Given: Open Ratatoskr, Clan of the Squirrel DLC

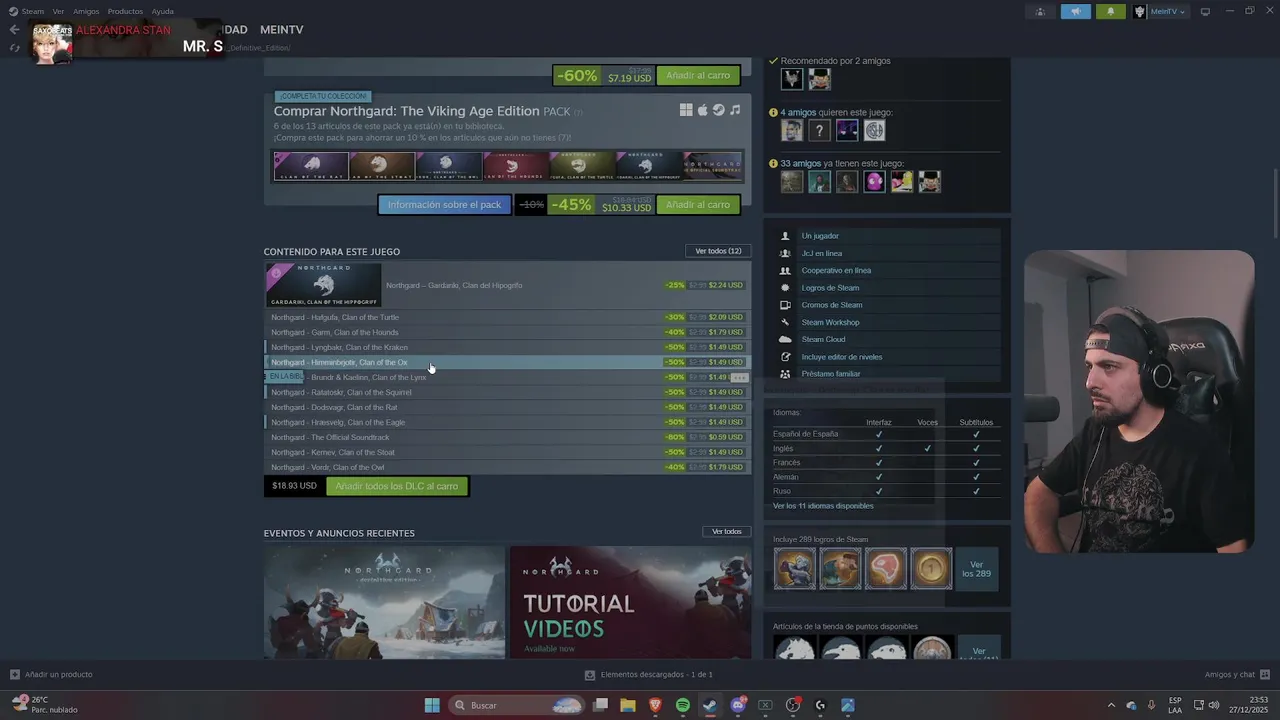Looking at the screenshot, I should (507, 392).
